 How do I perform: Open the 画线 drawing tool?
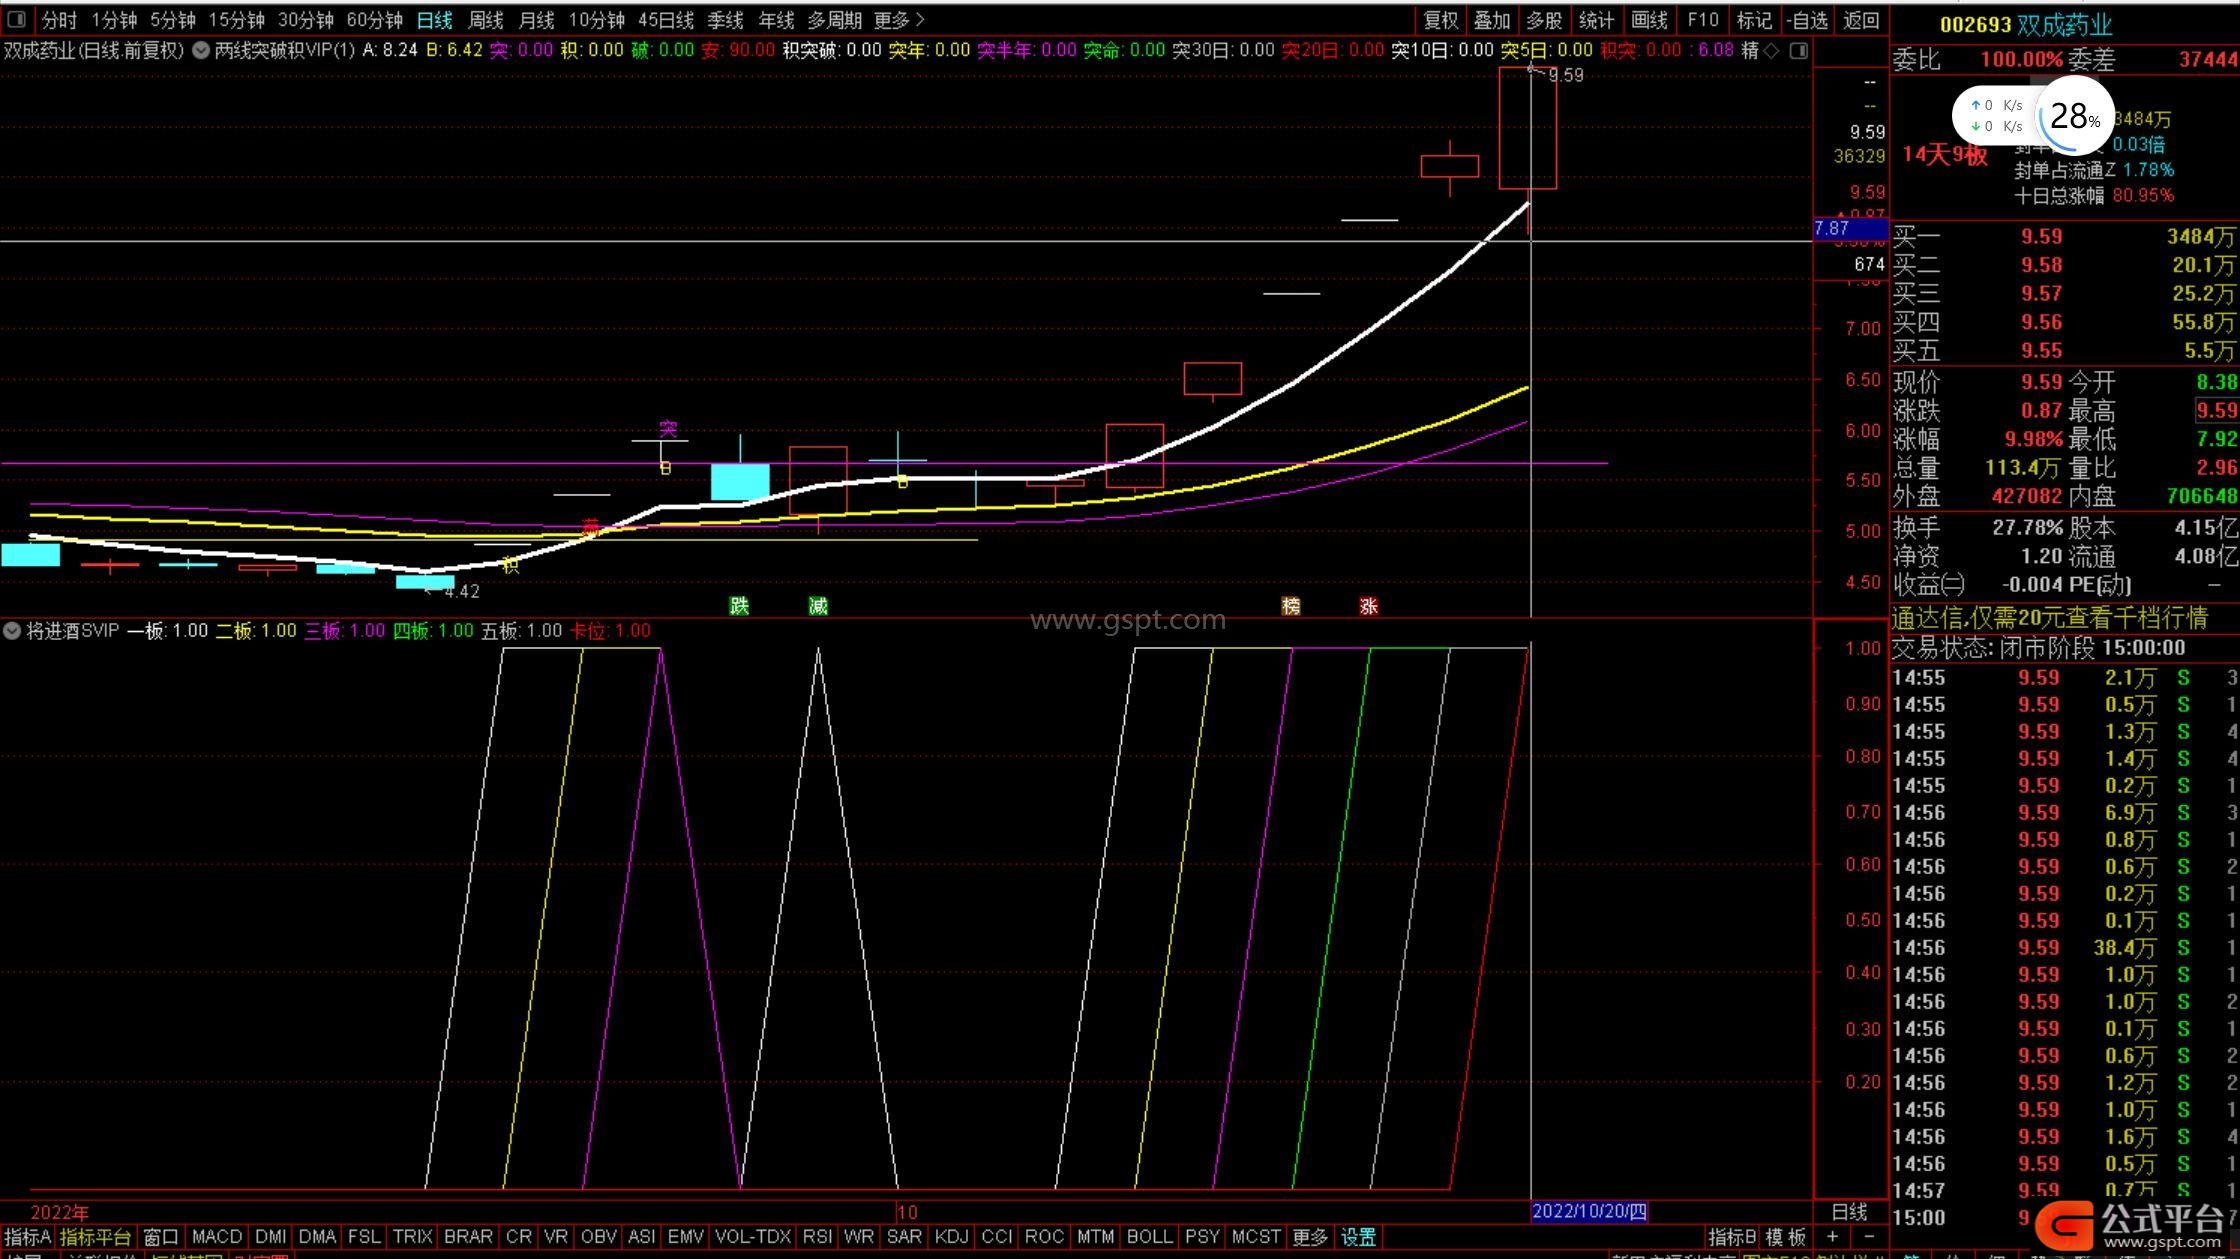[x=1649, y=20]
